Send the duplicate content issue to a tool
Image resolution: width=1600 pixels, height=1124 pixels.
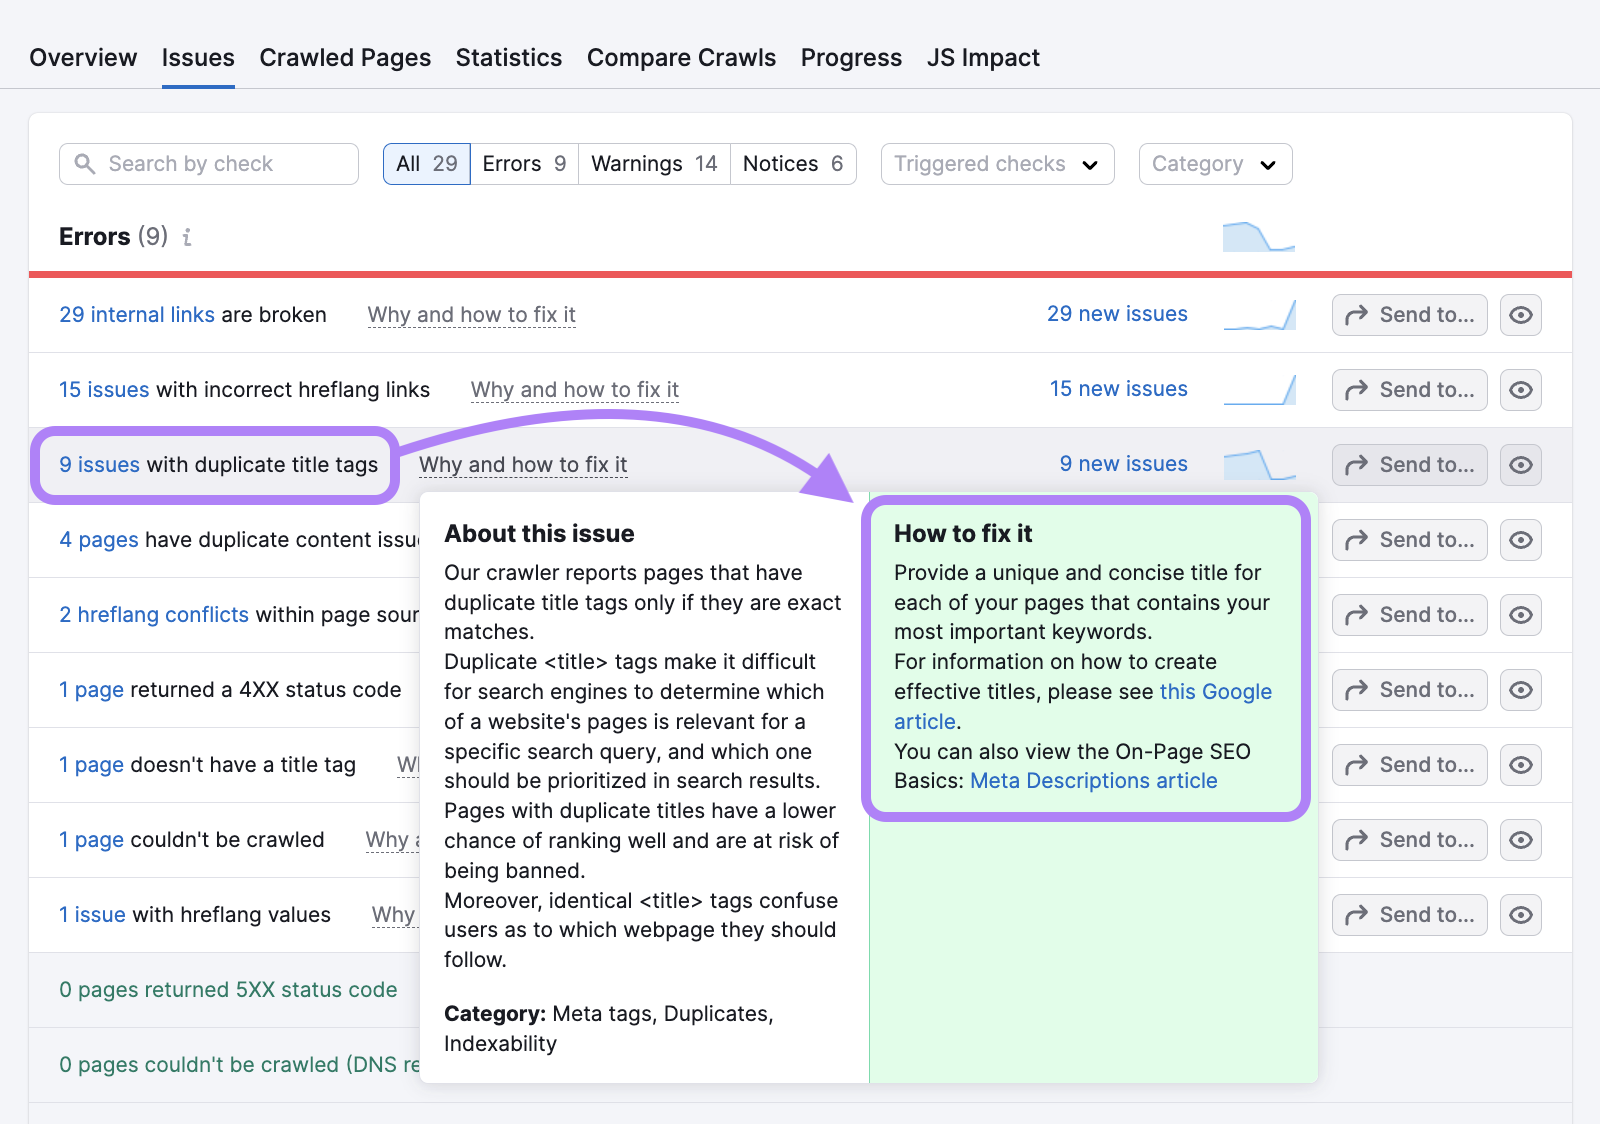click(1409, 540)
